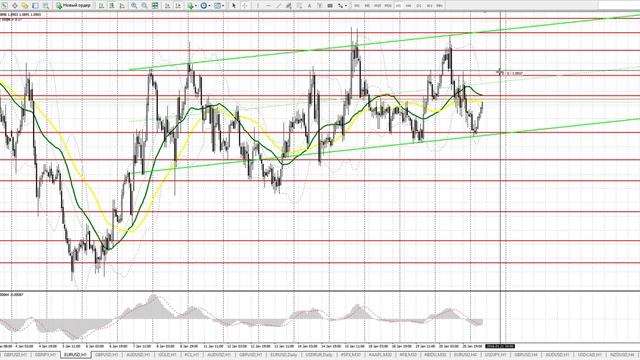Switch chart to bar chart view
This screenshot has width=640, height=360.
pyautogui.click(x=101, y=5)
